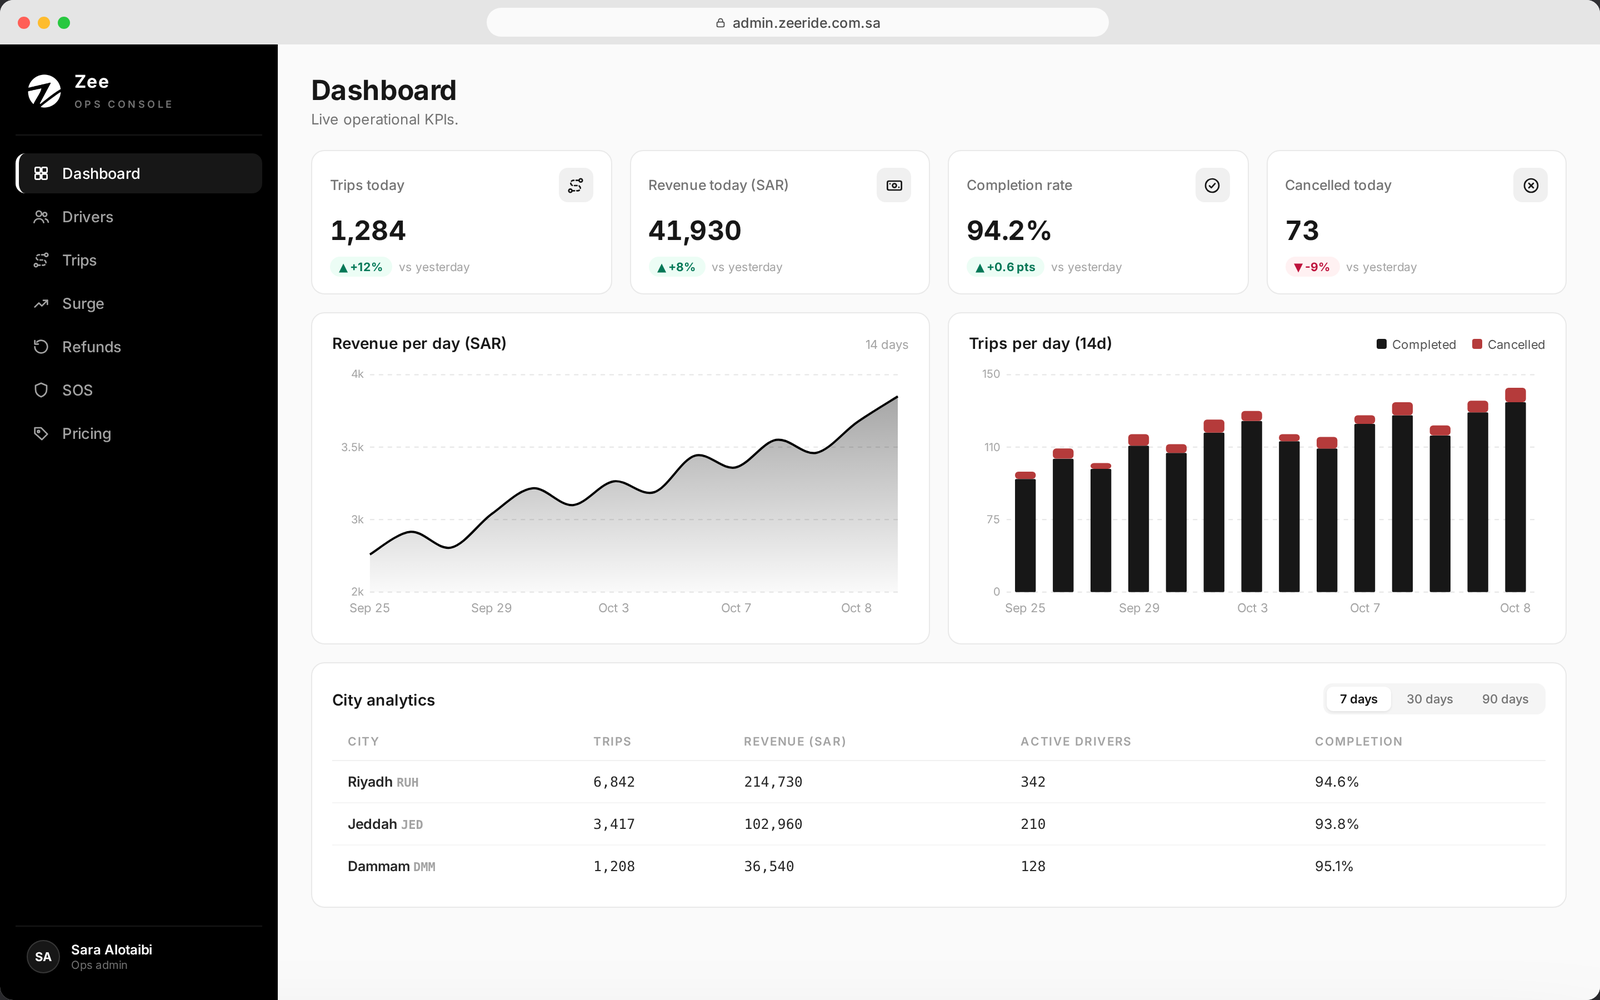Switch City analytics to 30 days
The width and height of the screenshot is (1600, 1000).
(x=1429, y=699)
